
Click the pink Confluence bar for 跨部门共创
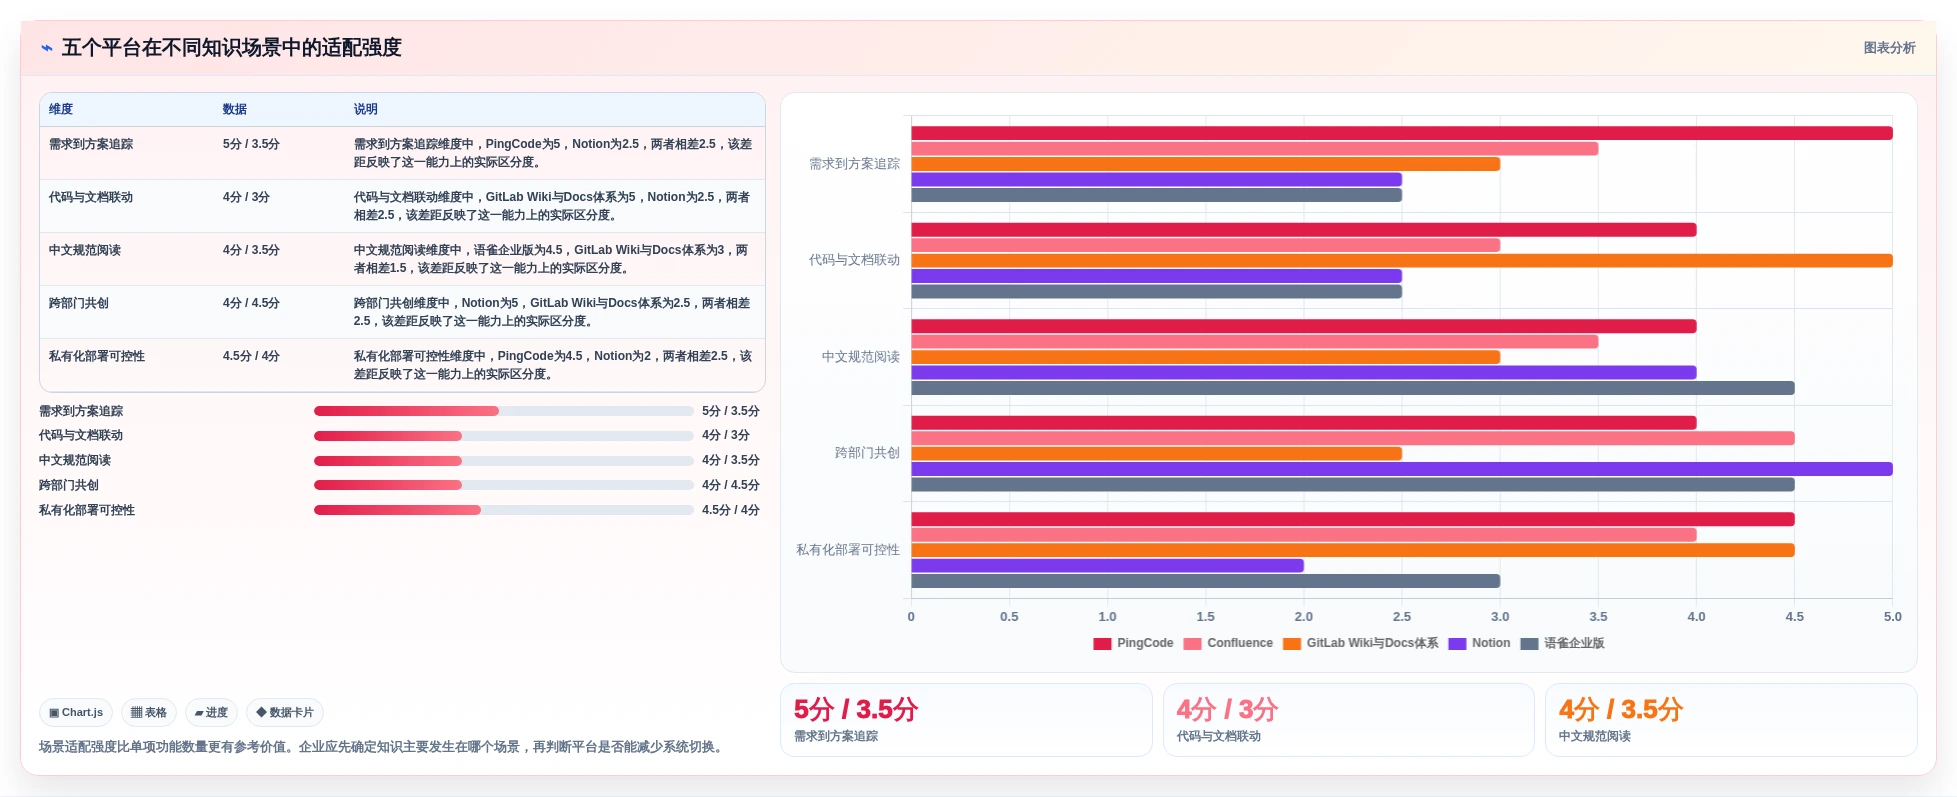(x=1352, y=438)
